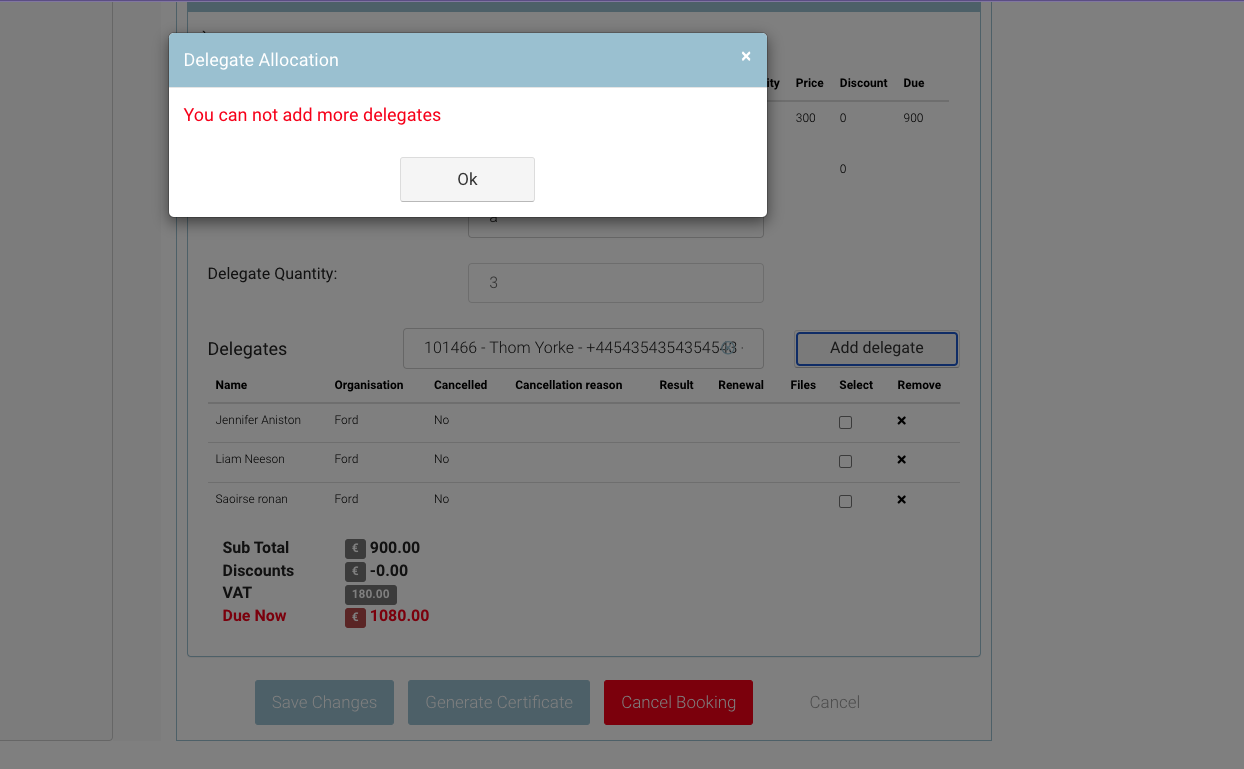Viewport: 1244px width, 769px height.
Task: Enable the Select checkbox for Saoirse ronan
Action: [x=845, y=501]
